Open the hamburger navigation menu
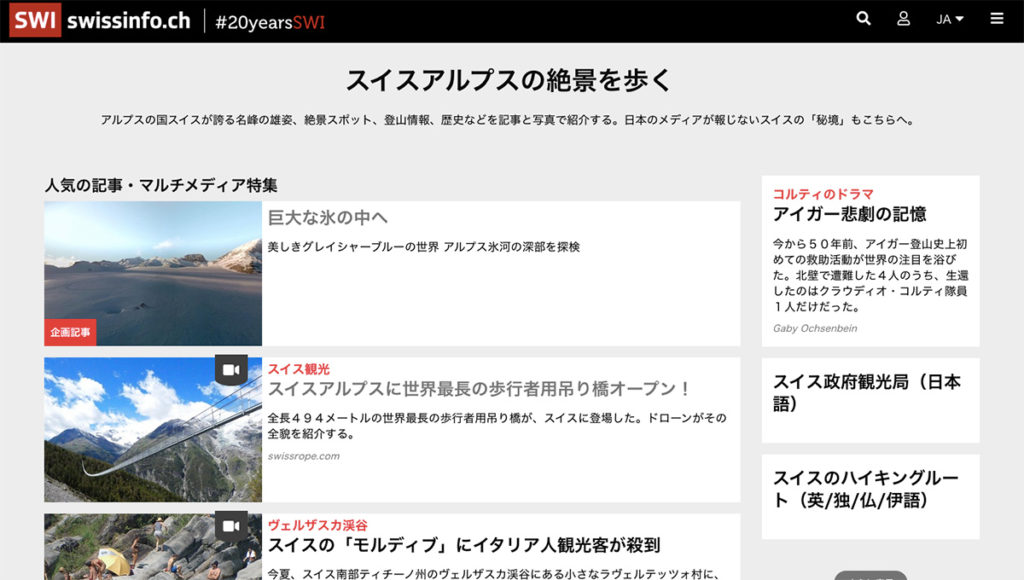Image resolution: width=1024 pixels, height=580 pixels. pos(997,18)
